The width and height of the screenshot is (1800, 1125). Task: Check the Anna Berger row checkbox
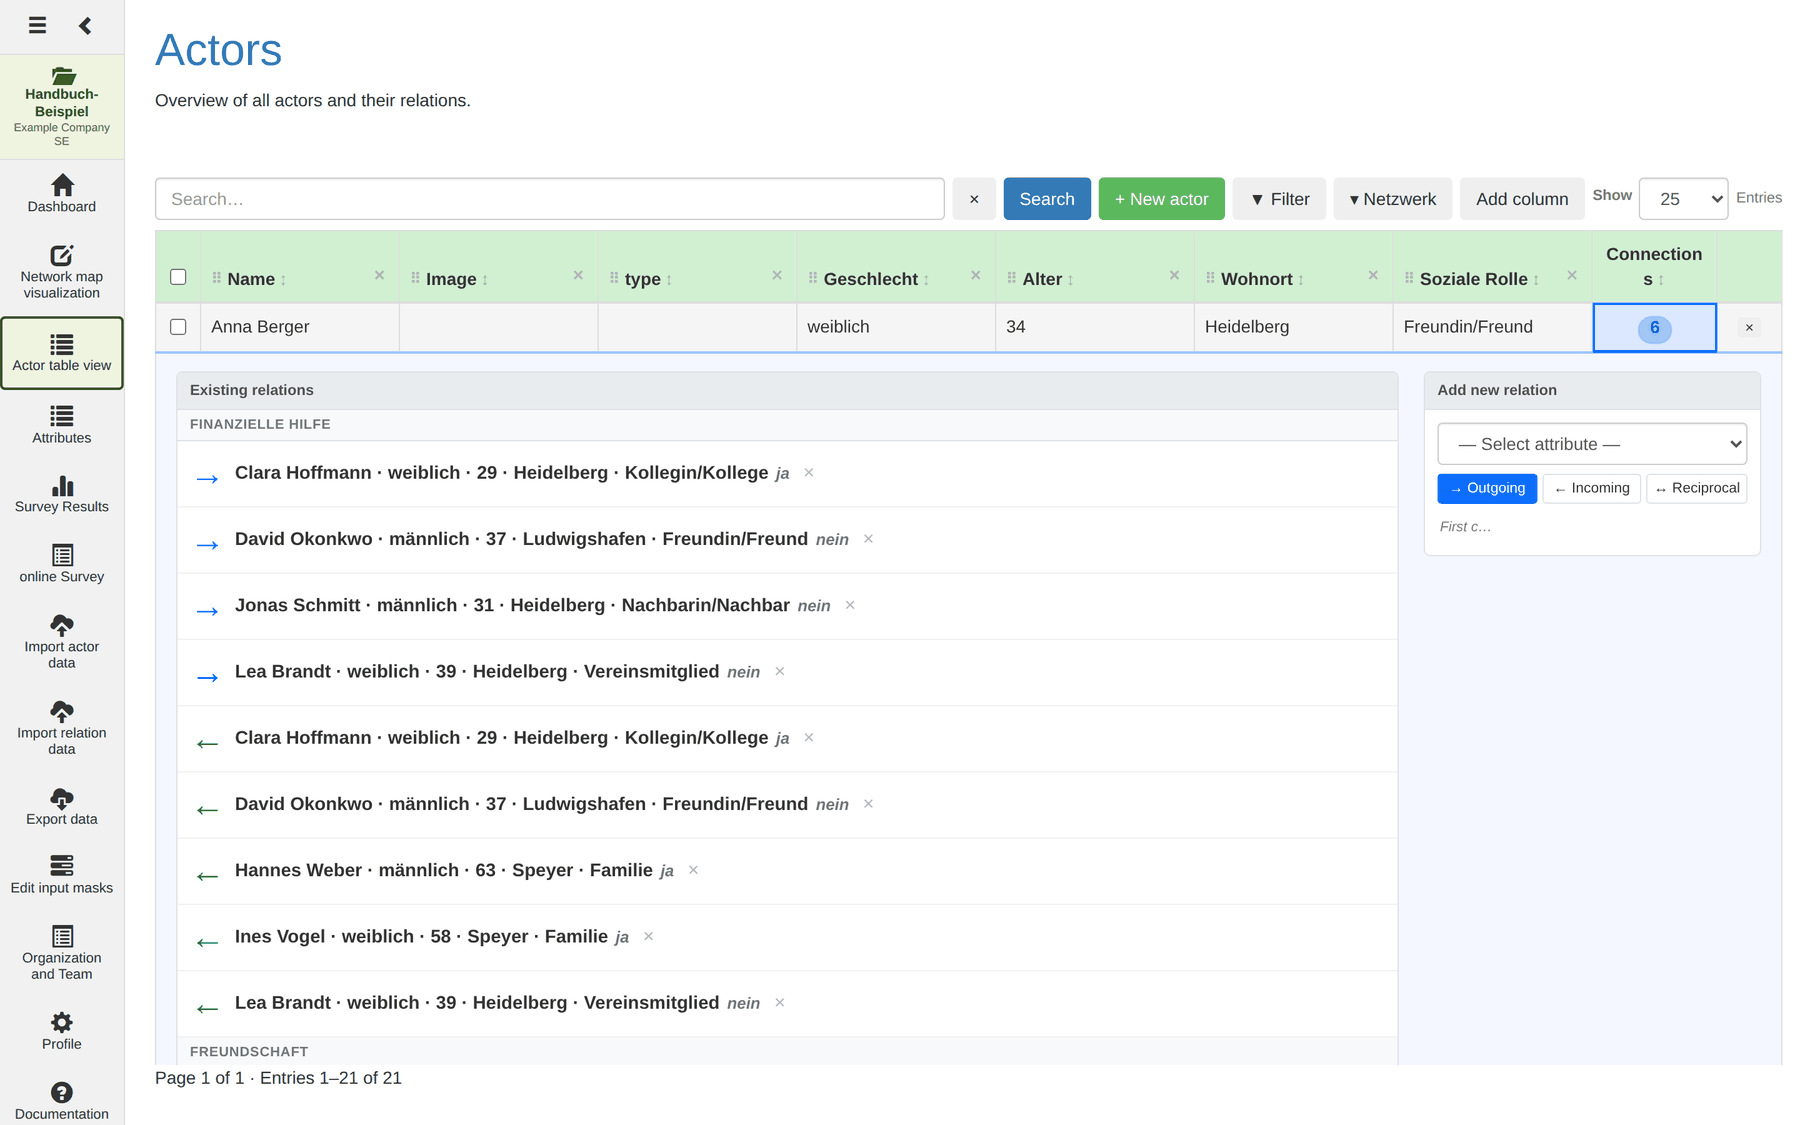click(178, 327)
